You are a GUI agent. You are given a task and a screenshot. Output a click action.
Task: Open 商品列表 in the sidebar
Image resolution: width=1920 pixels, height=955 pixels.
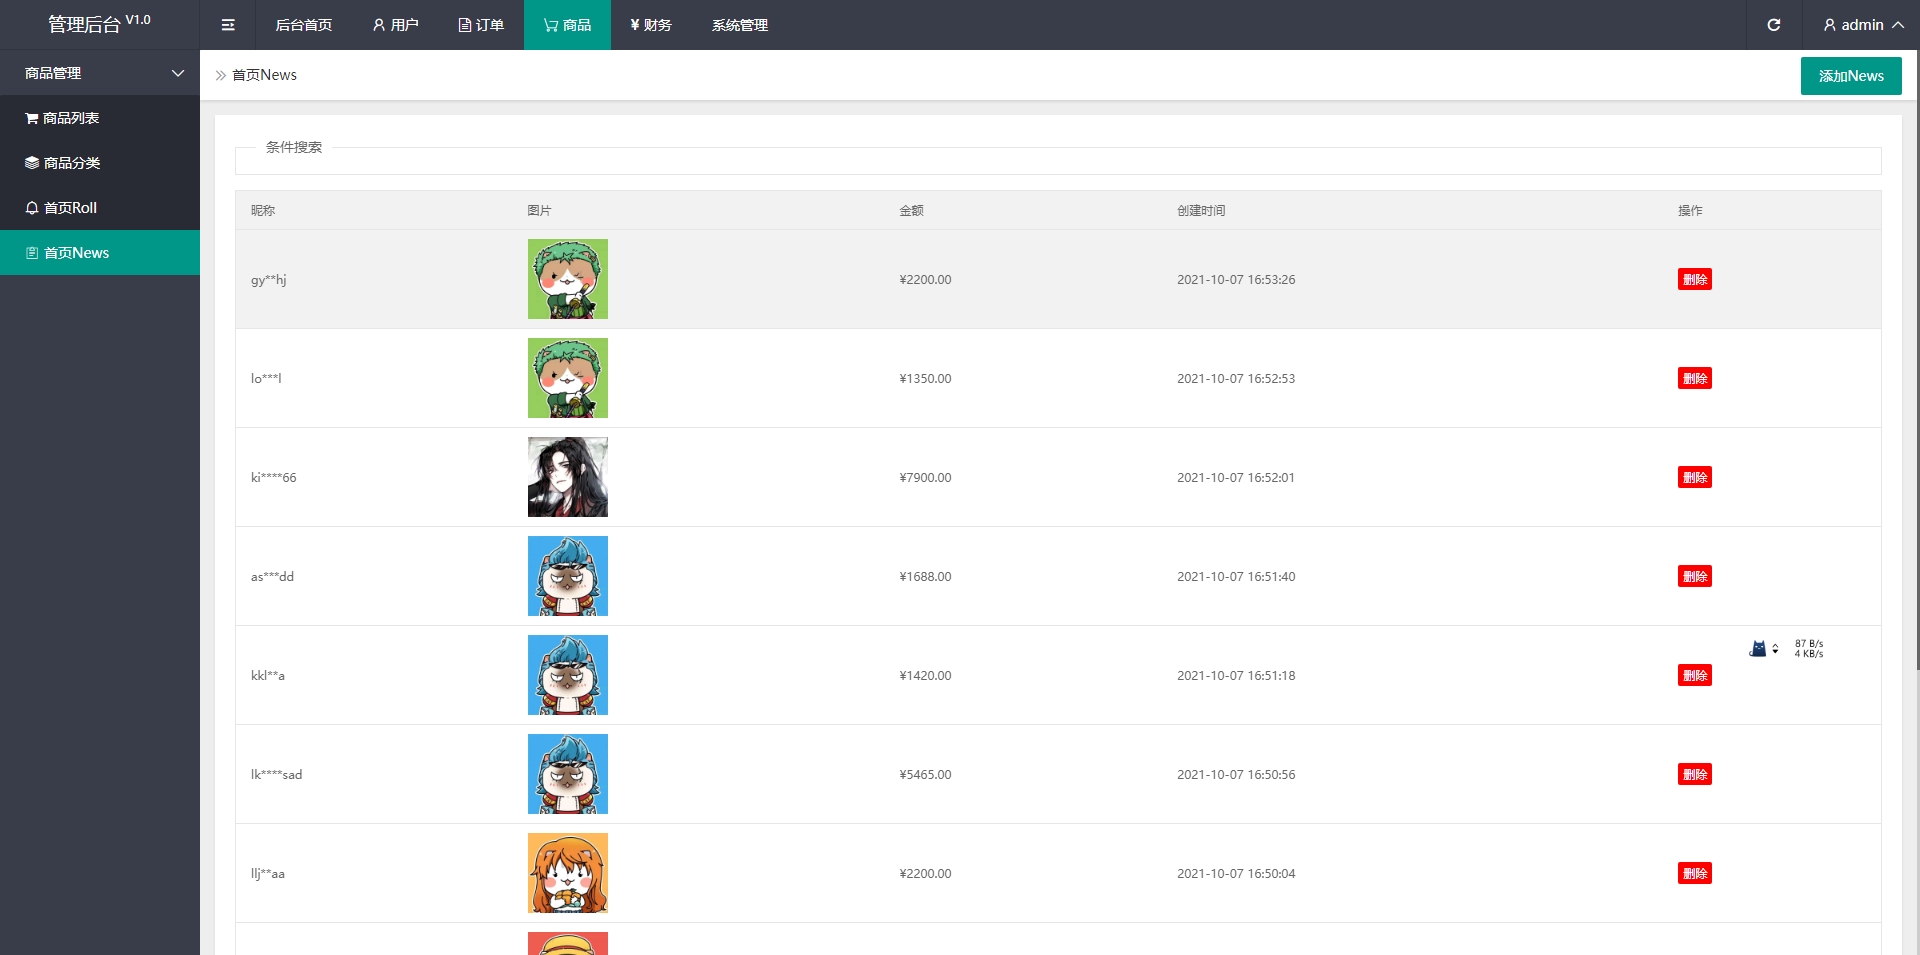[70, 118]
